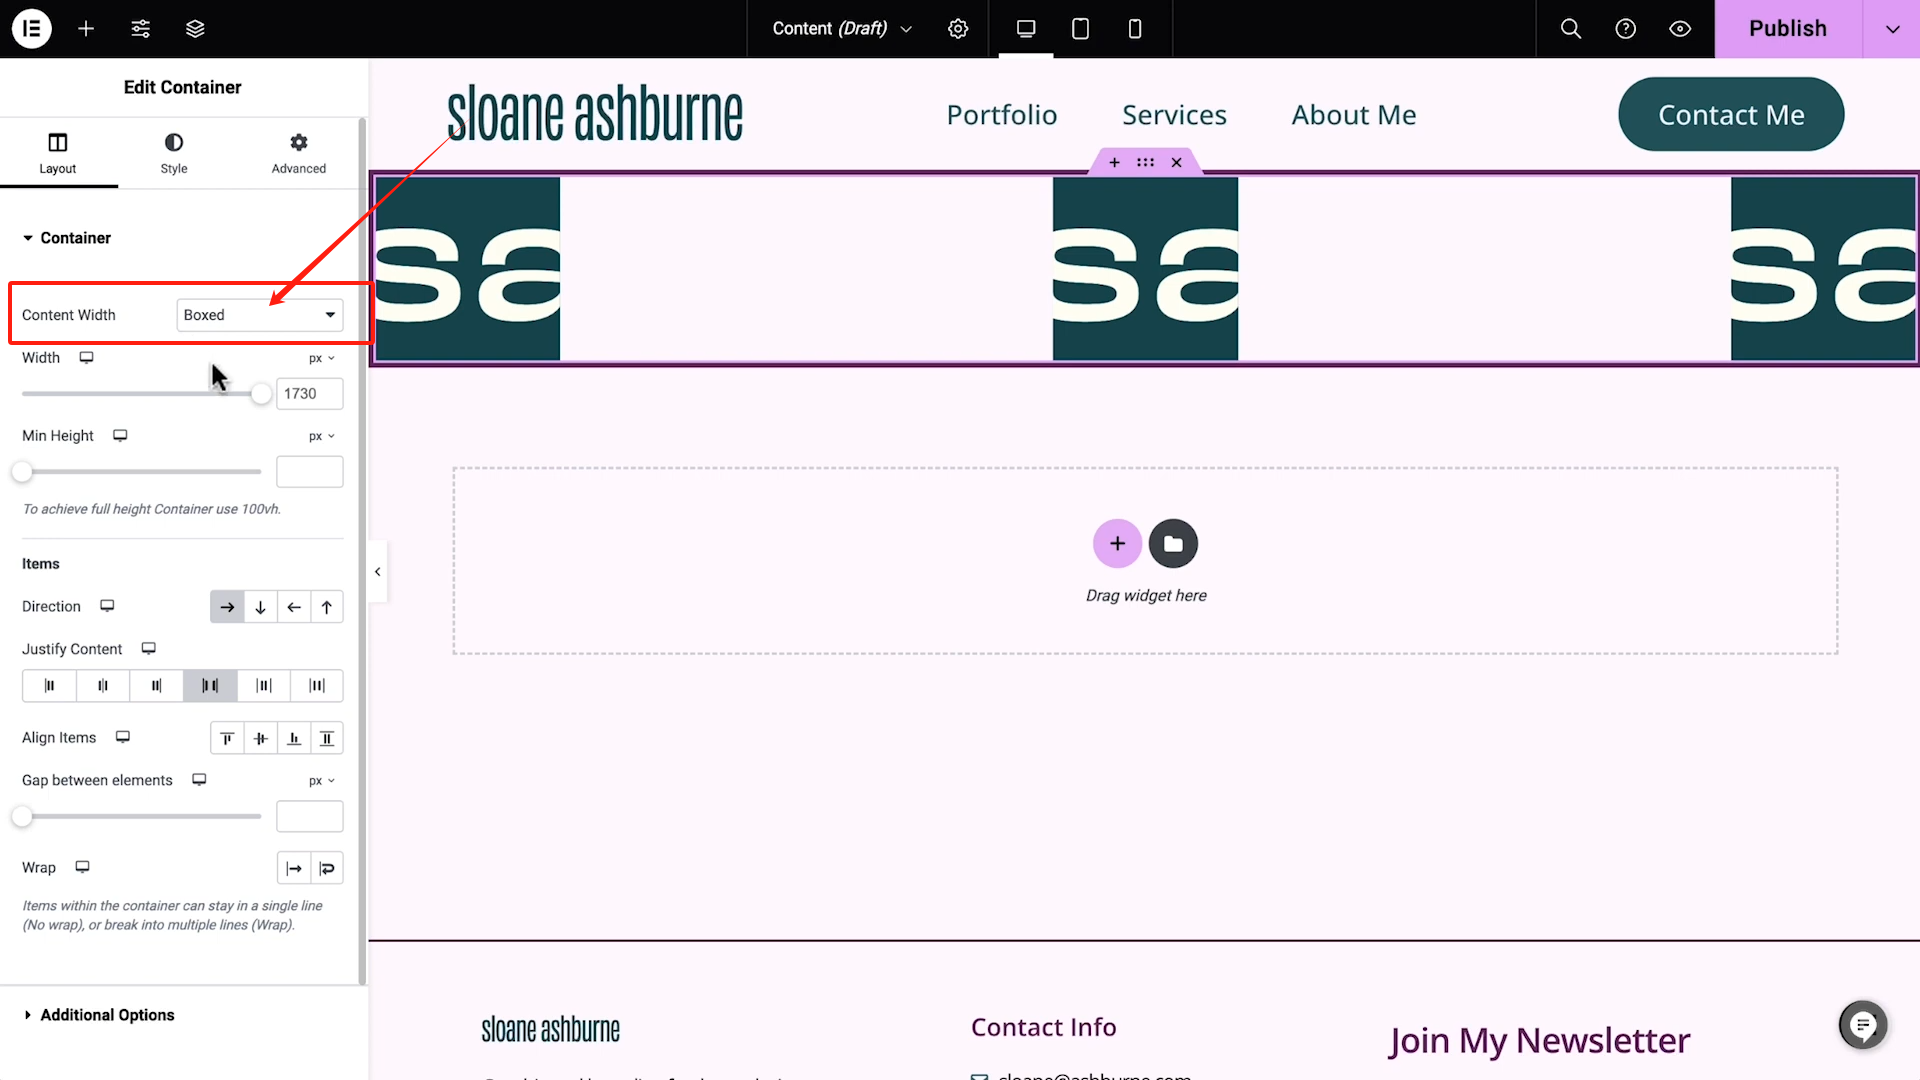Viewport: 1920px width, 1080px height.
Task: Click the Publish button
Action: (1787, 28)
